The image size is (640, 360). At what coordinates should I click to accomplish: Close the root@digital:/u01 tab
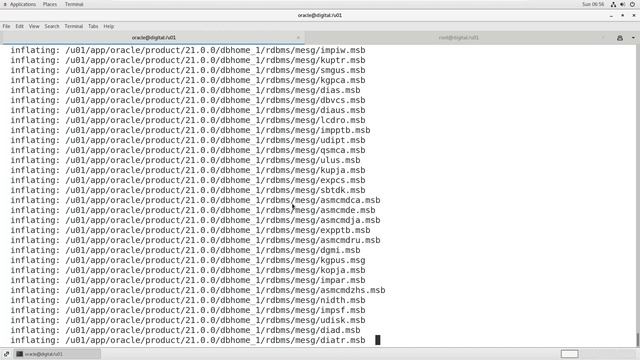603,38
